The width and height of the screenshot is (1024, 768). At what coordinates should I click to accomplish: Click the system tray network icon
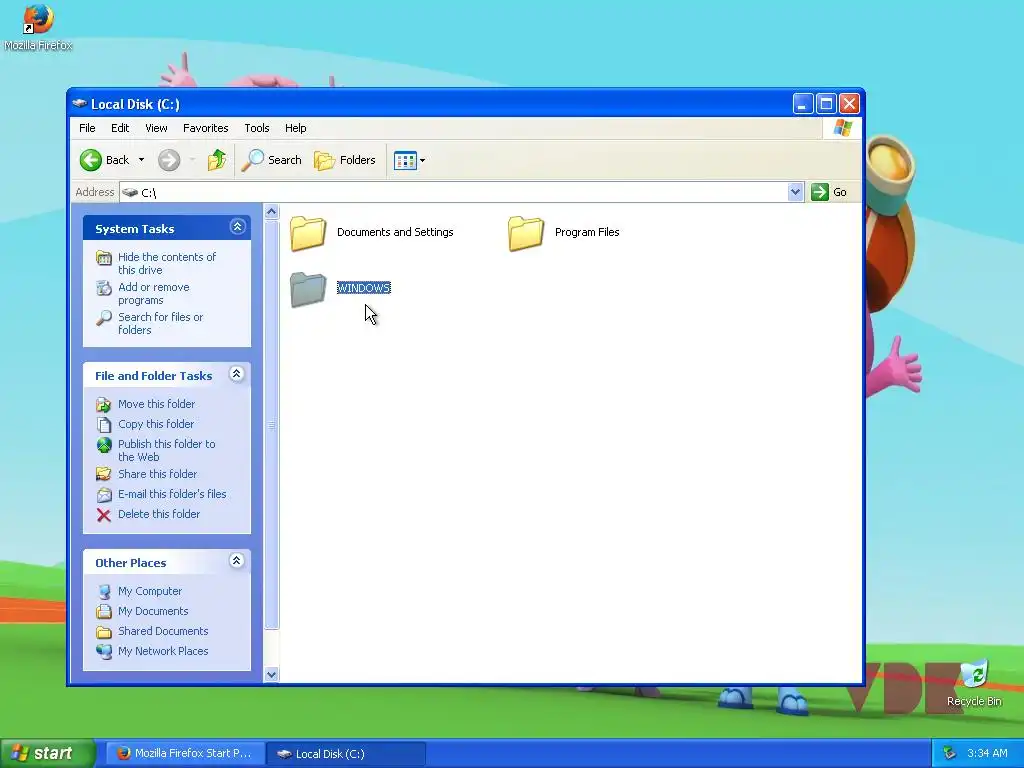click(950, 754)
